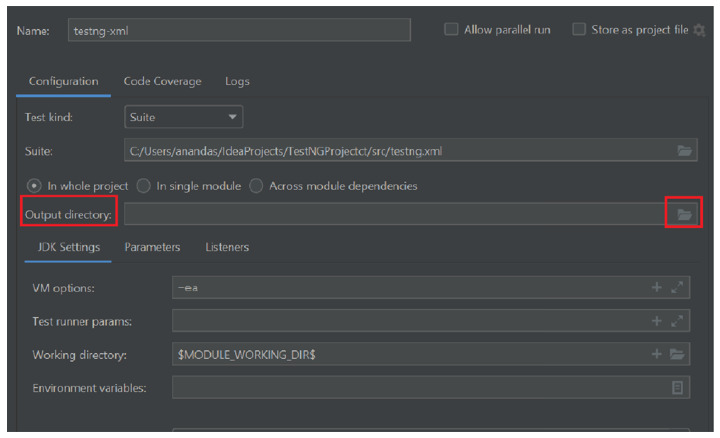
Task: Browse for the Working directory folder
Action: coord(677,354)
